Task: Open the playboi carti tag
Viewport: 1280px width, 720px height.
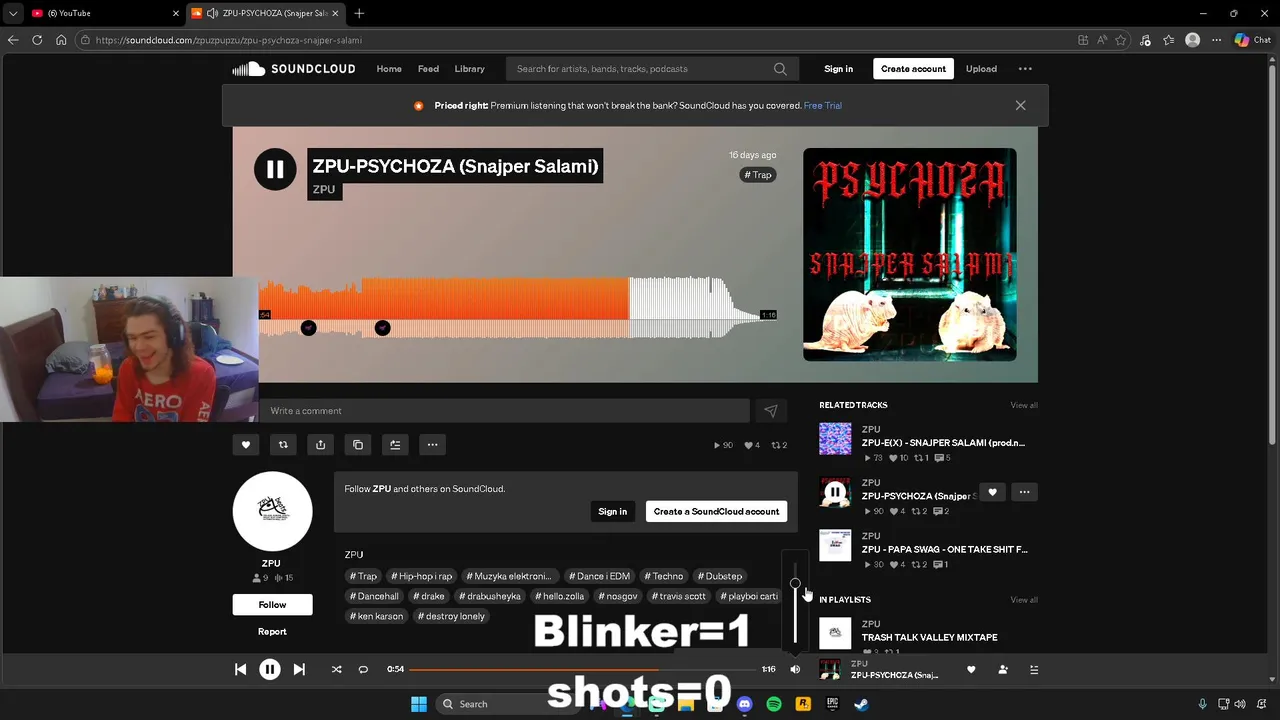Action: coord(749,596)
